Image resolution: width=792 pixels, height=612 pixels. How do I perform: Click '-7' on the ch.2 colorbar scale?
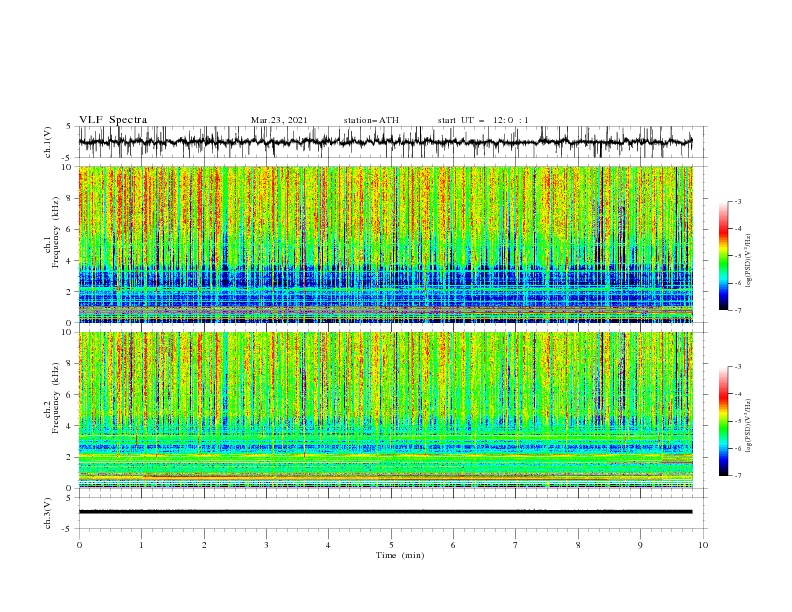coord(738,476)
